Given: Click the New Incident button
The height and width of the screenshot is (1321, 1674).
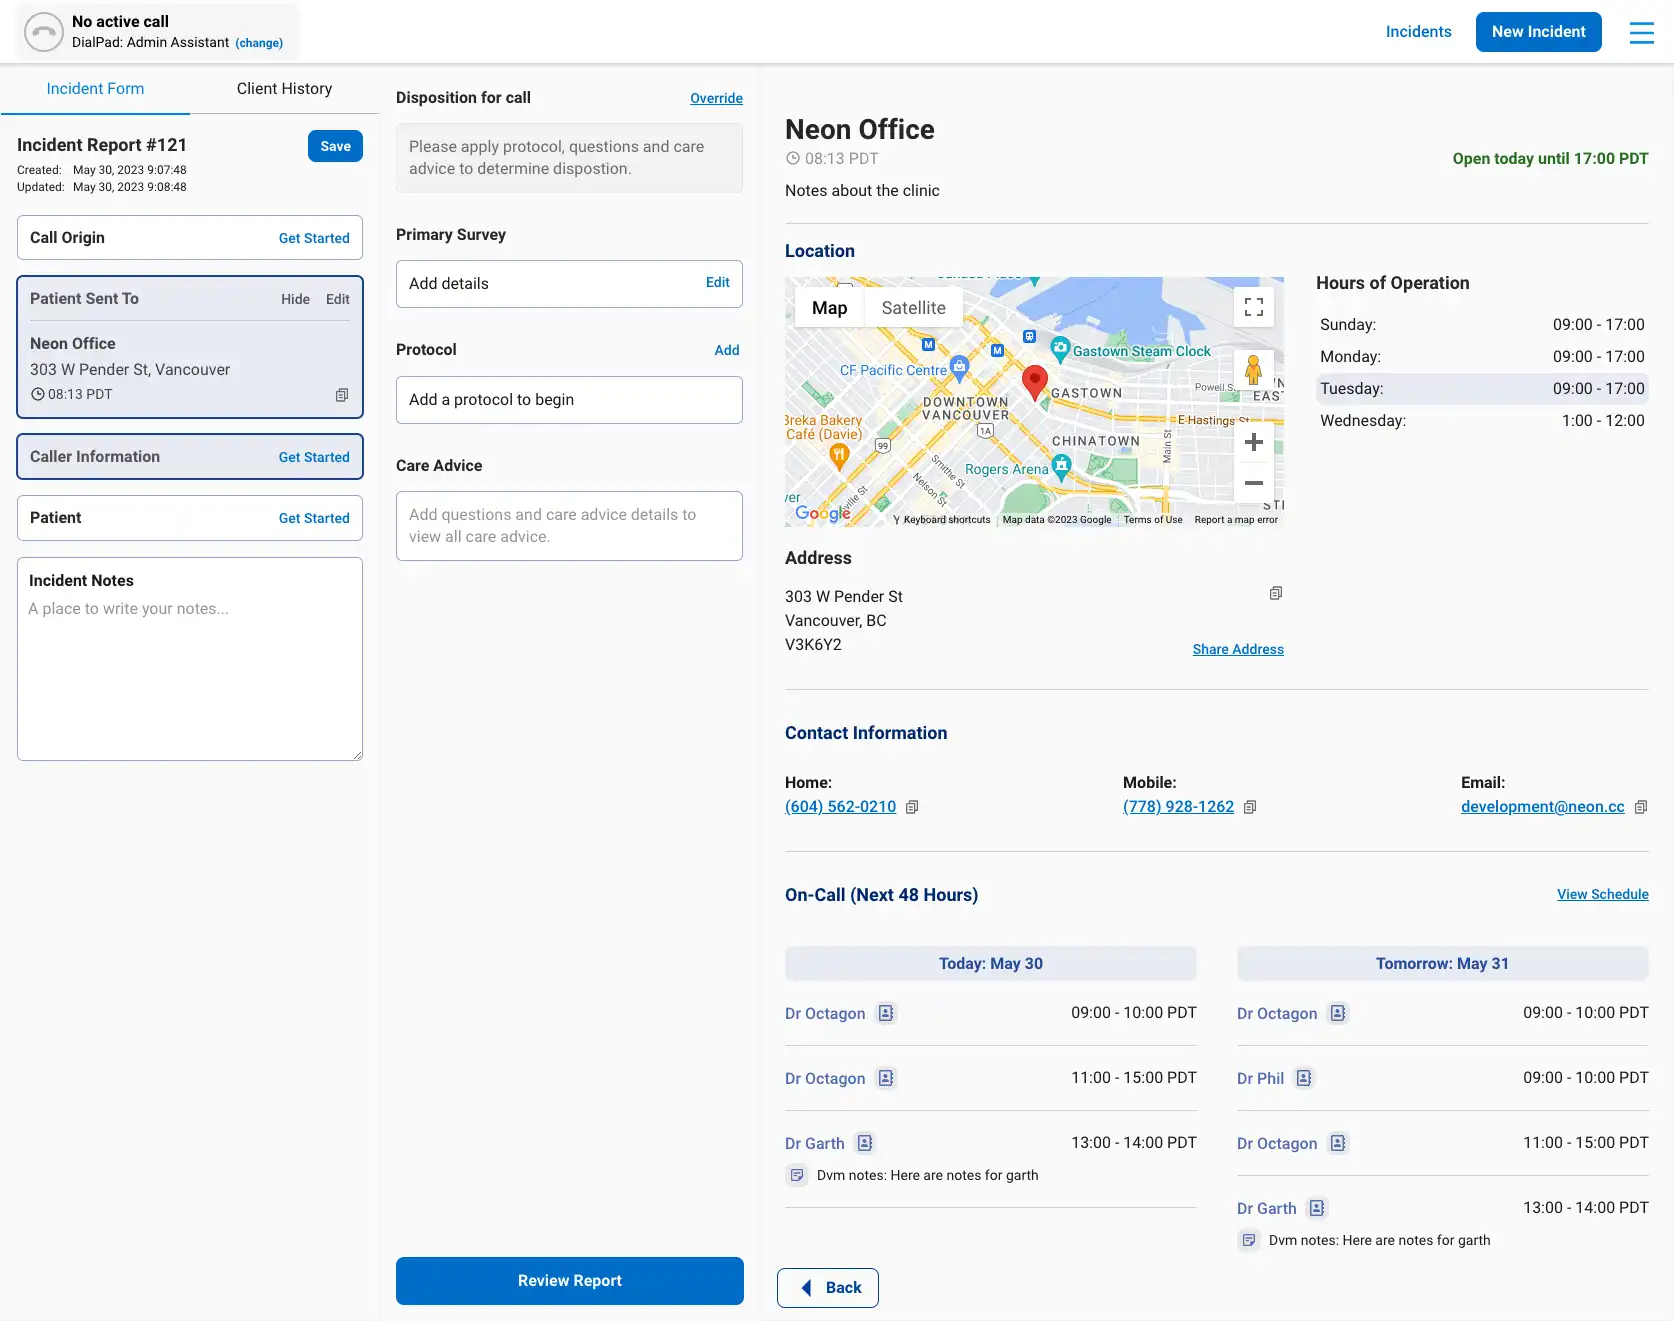Looking at the screenshot, I should [1538, 32].
